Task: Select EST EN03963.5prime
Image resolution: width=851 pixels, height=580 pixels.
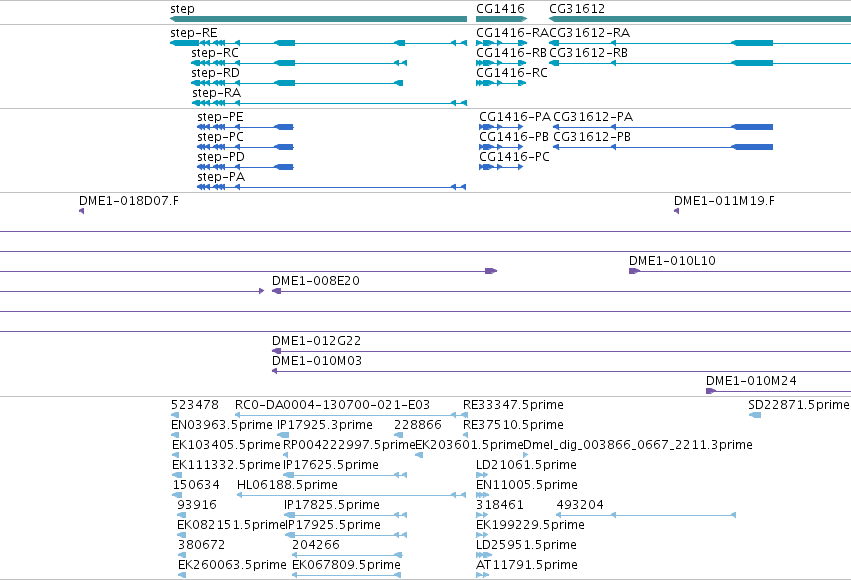Action: tap(221, 425)
